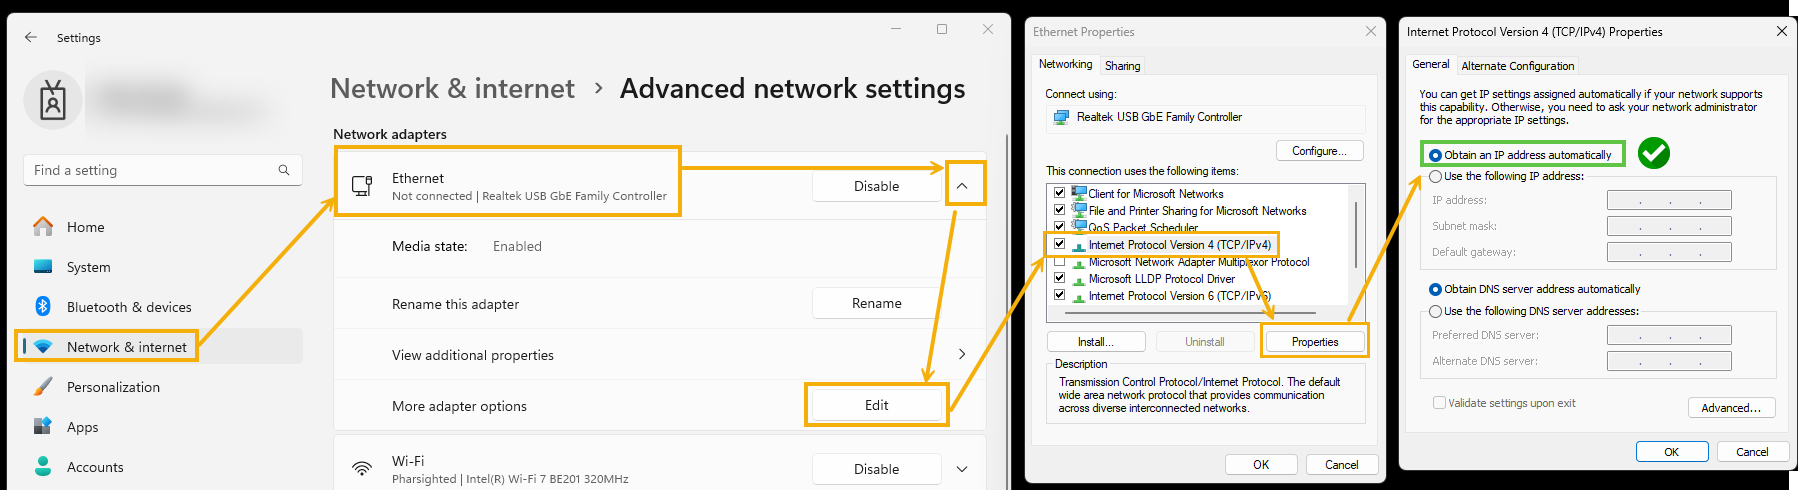Open System settings in the sidebar
The height and width of the screenshot is (490, 1798).
(160, 267)
